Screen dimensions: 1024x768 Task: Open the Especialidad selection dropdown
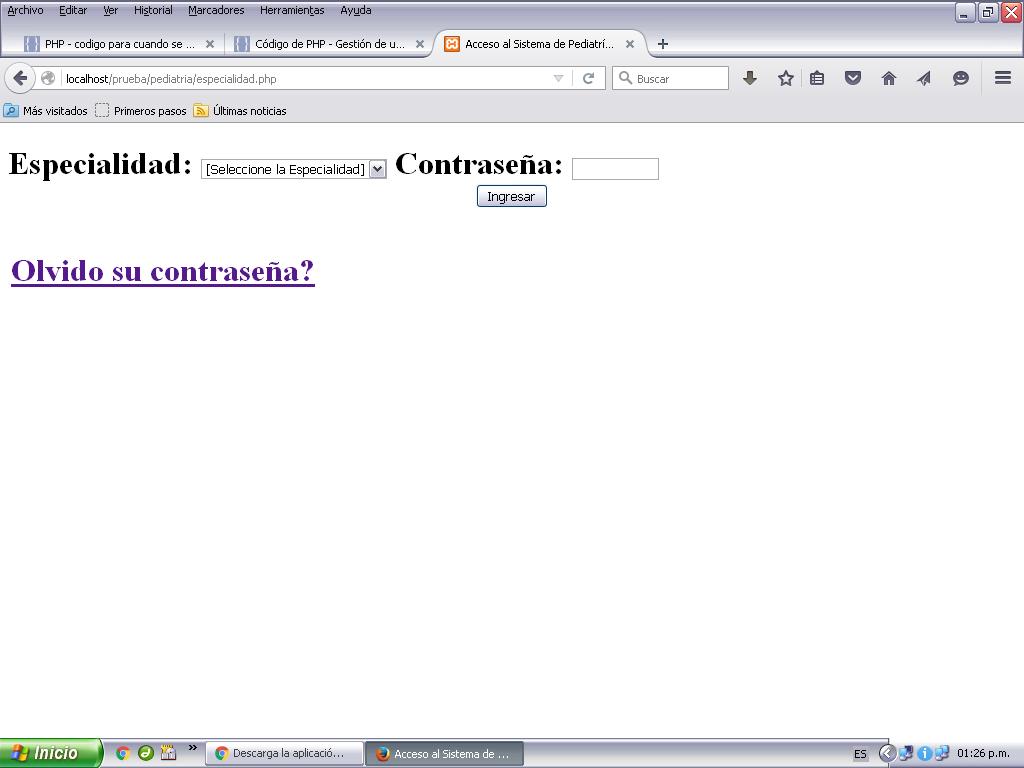(293, 169)
